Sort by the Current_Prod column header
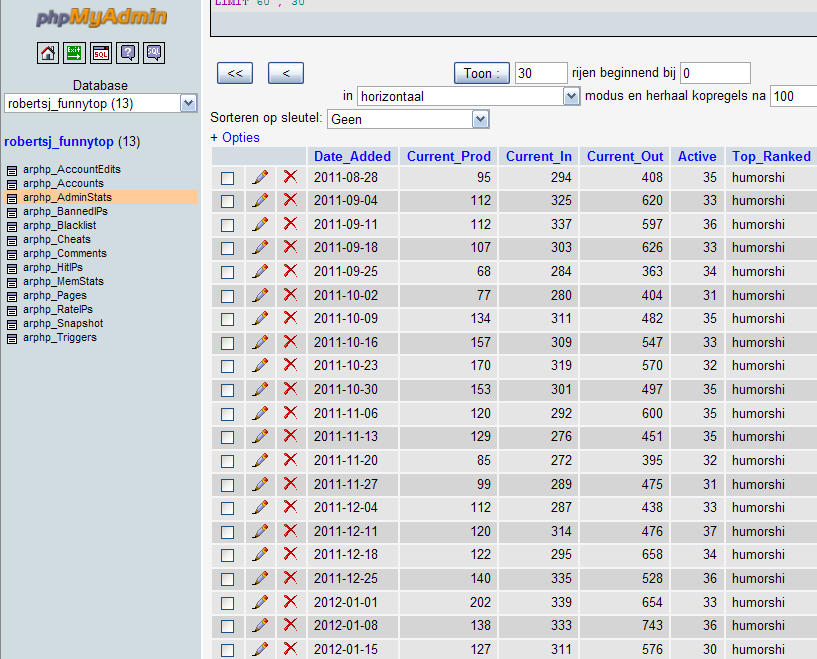Screen dimensions: 817x659 tap(449, 156)
